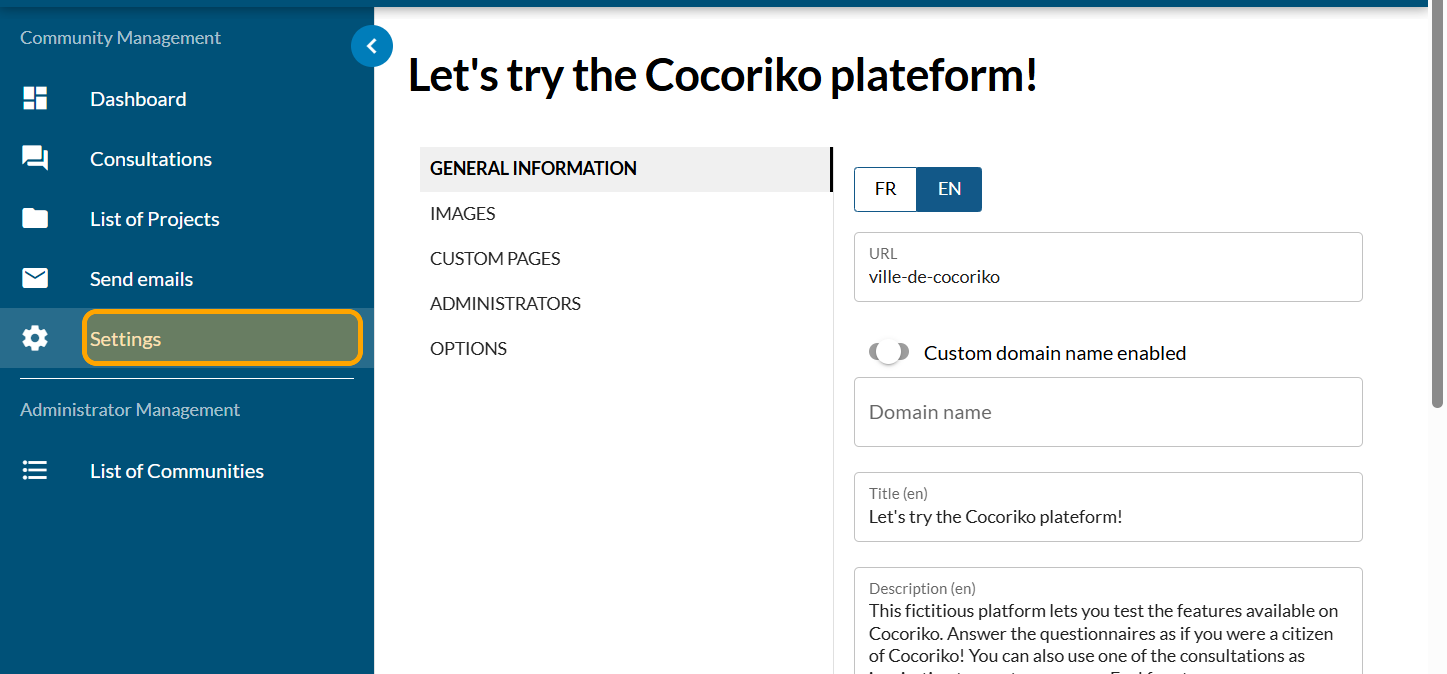Go to the Administrators tab
This screenshot has height=674, width=1447.
tap(505, 303)
